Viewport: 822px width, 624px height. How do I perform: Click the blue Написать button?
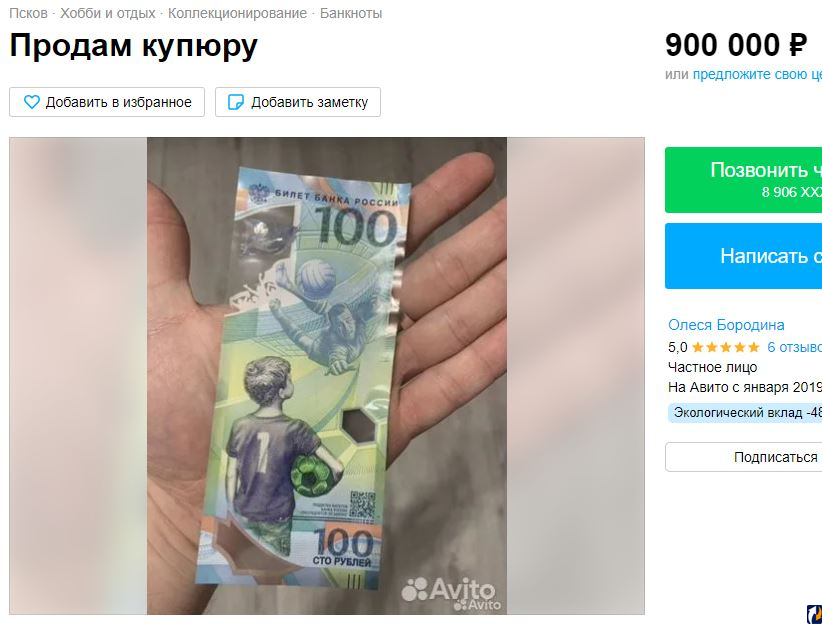tap(743, 256)
